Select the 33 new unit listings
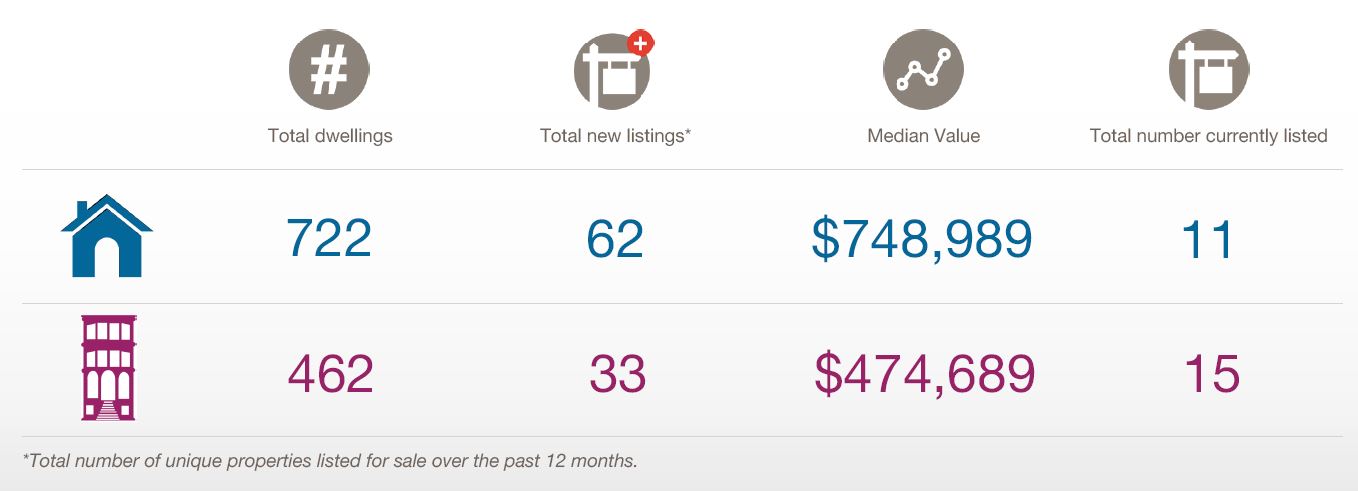This screenshot has width=1358, height=491. click(x=618, y=374)
